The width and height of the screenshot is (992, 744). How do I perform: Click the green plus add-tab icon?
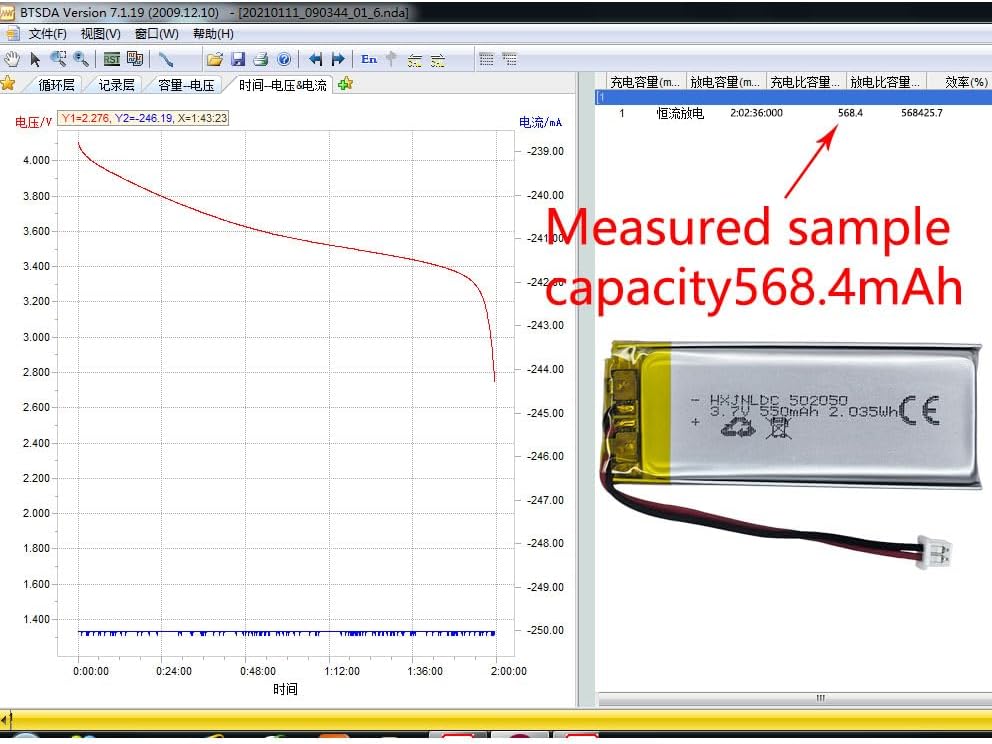click(x=345, y=84)
